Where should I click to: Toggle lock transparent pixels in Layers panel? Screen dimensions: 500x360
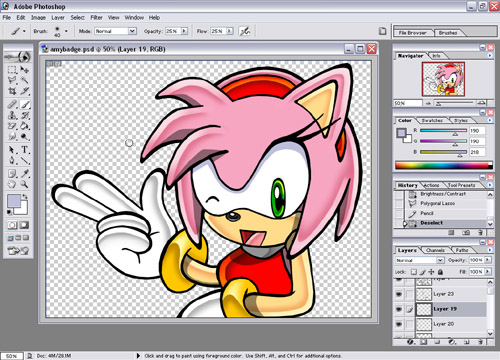pyautogui.click(x=414, y=272)
